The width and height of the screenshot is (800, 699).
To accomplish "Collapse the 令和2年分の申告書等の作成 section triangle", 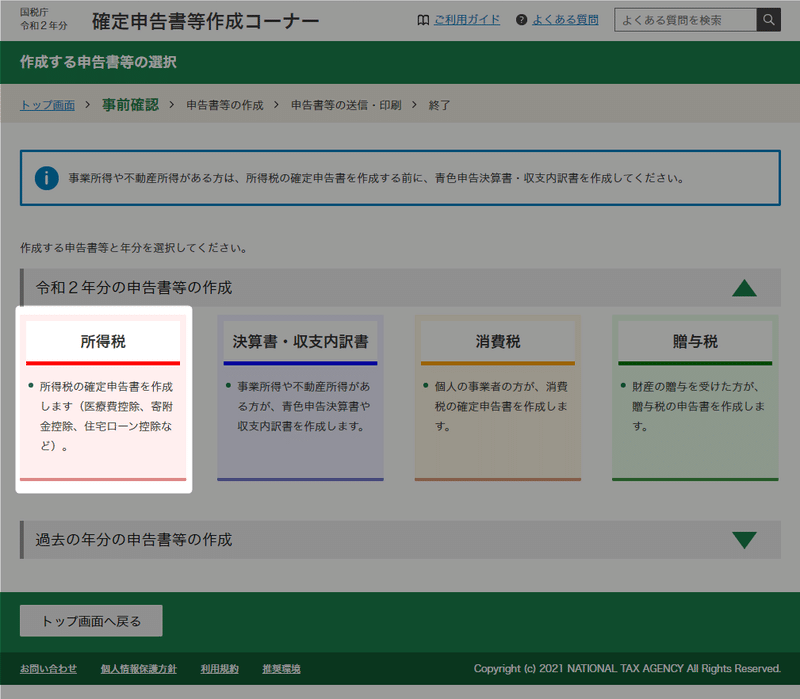I will click(x=744, y=288).
